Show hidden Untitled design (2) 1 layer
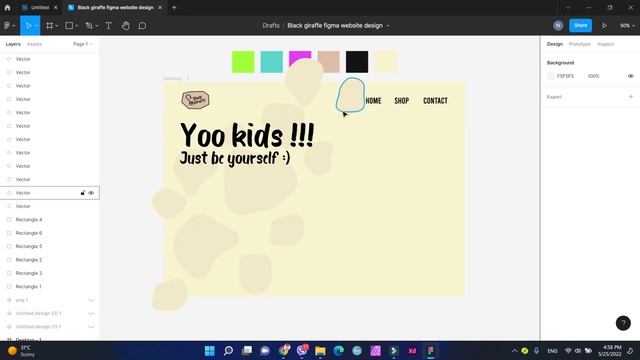 [91, 313]
